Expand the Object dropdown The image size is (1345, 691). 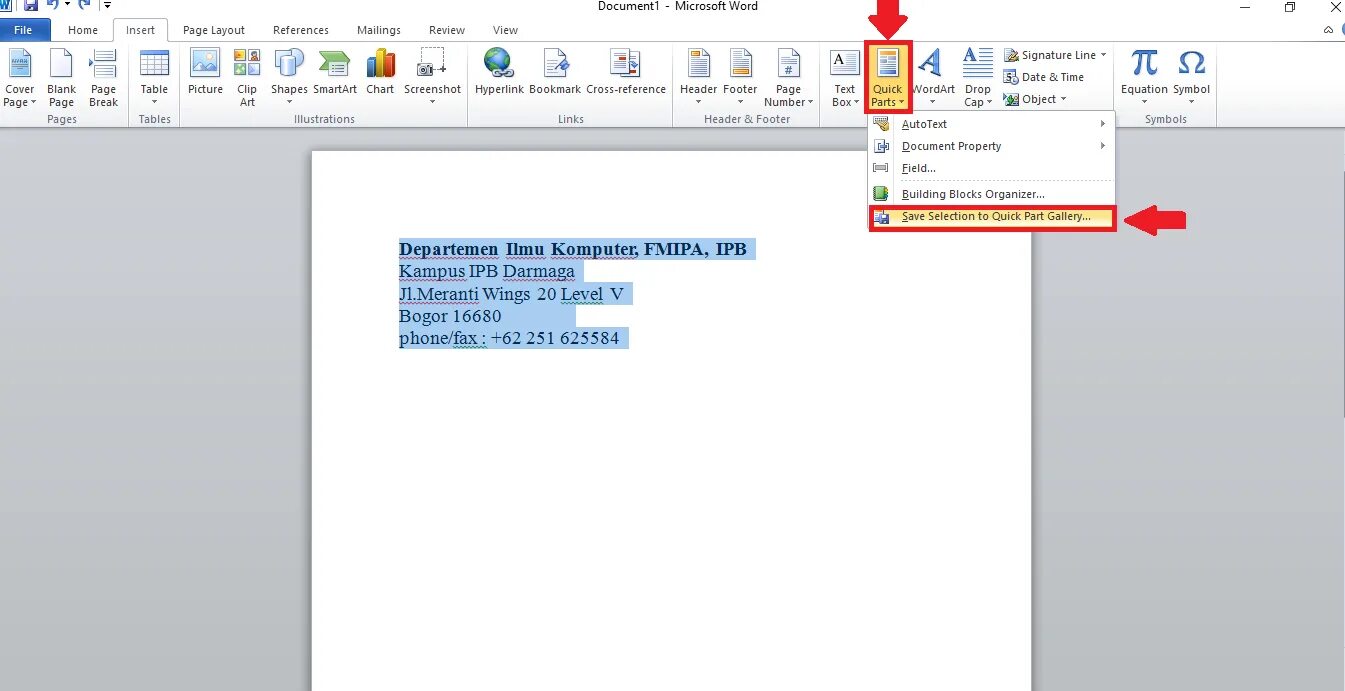[x=1063, y=99]
